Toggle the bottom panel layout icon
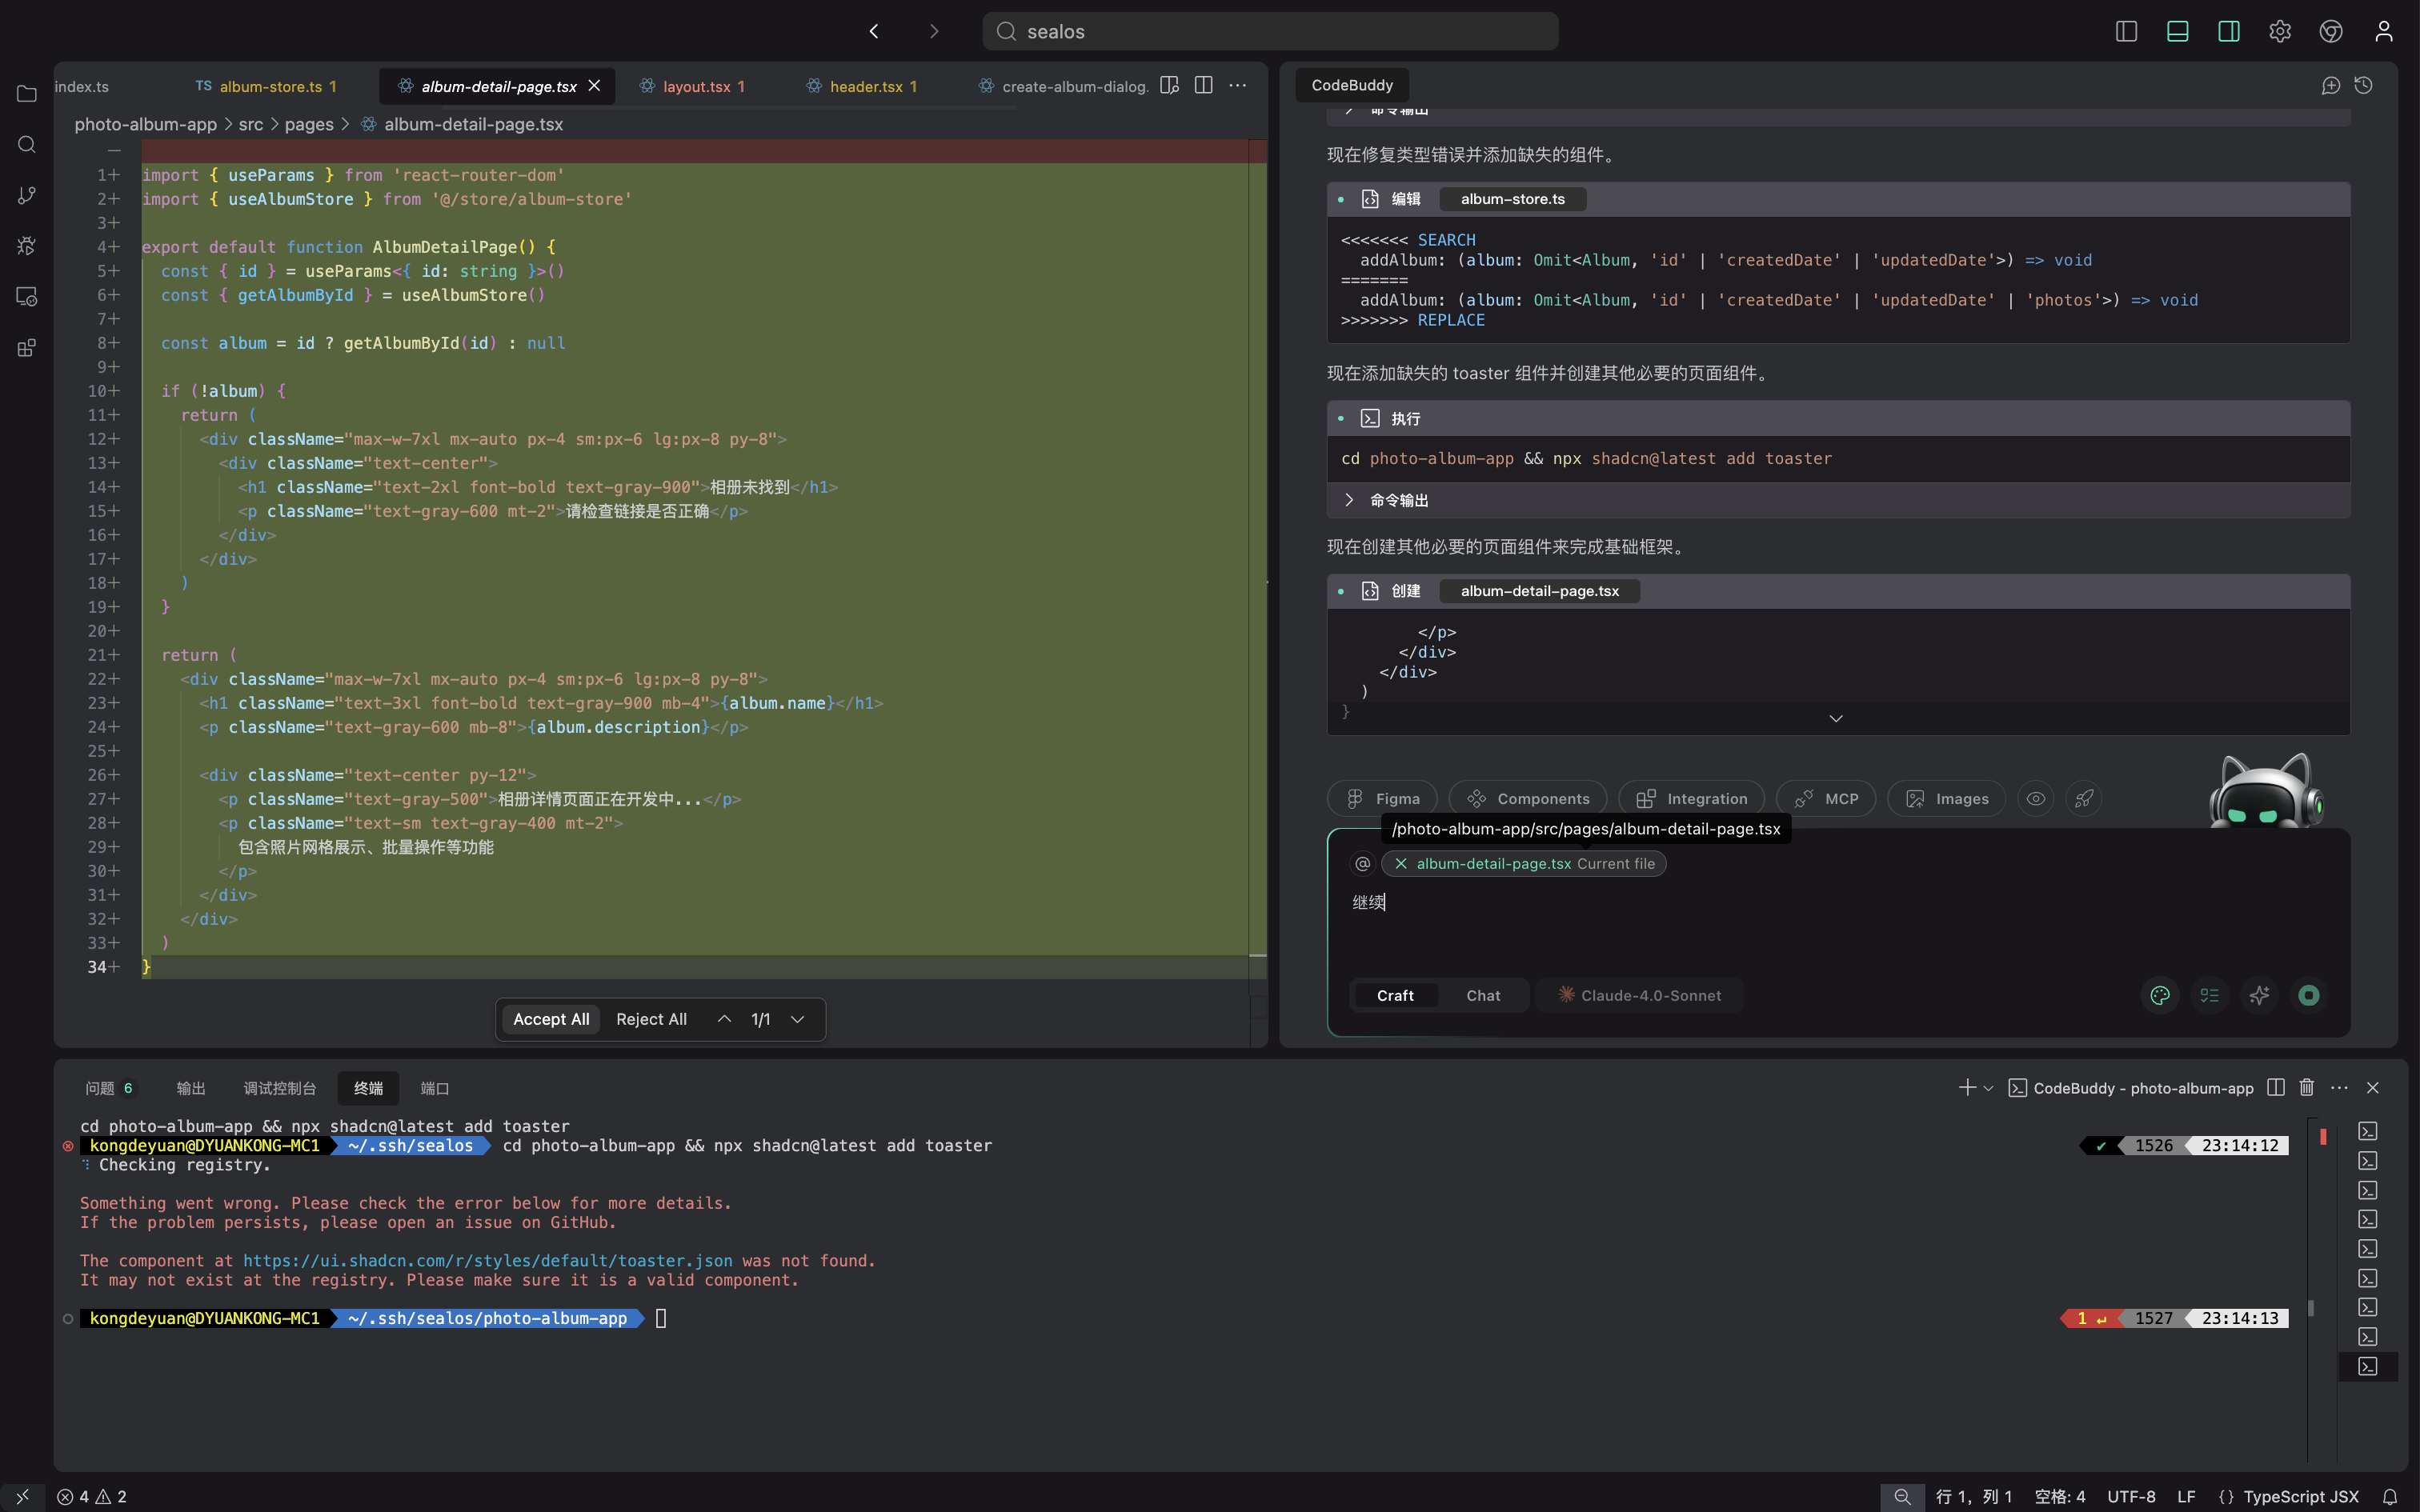 [2177, 31]
